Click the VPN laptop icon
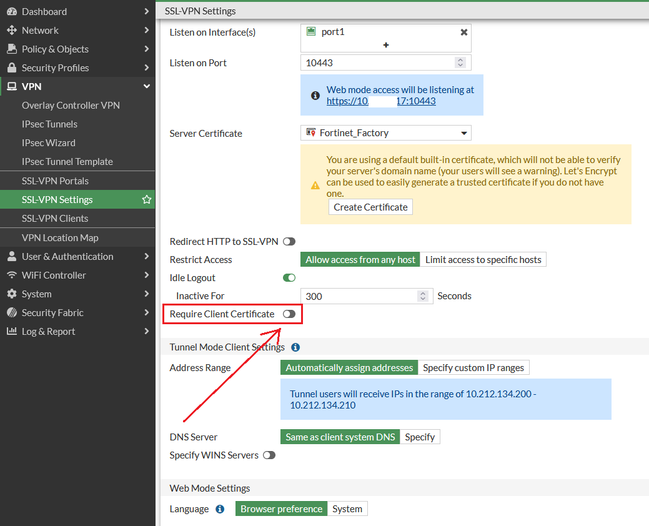 12,86
